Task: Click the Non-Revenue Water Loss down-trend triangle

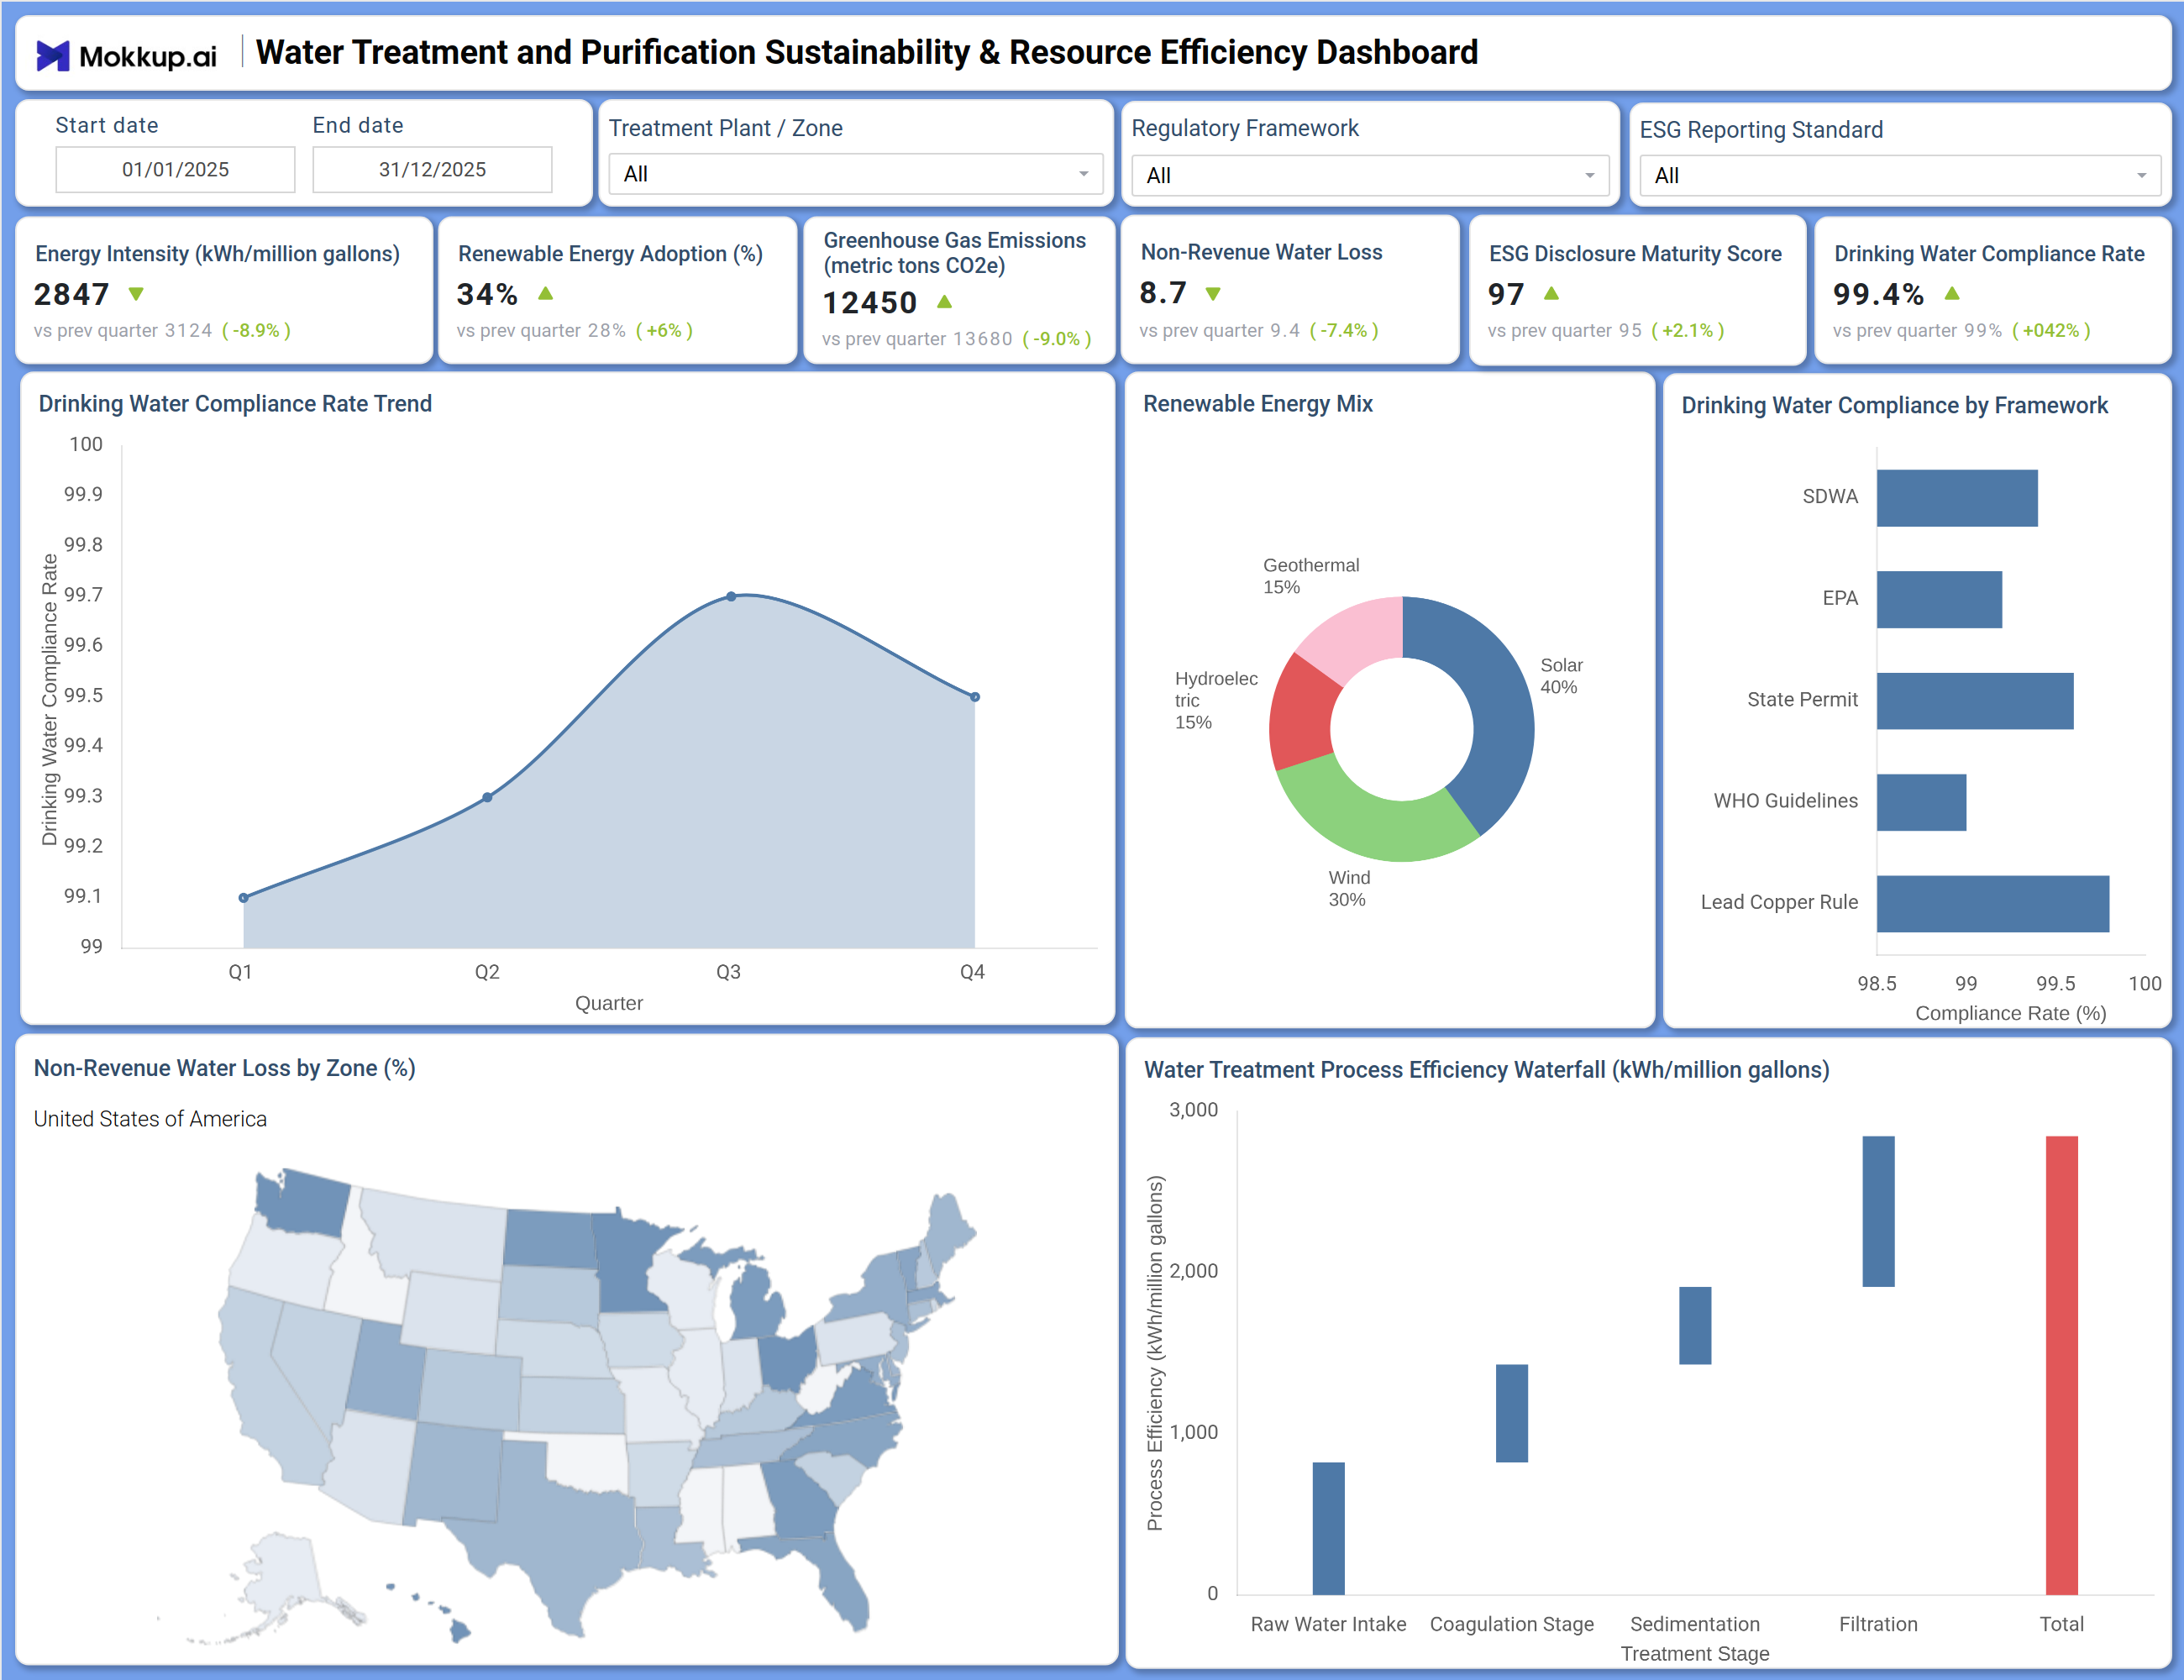Action: [1213, 294]
